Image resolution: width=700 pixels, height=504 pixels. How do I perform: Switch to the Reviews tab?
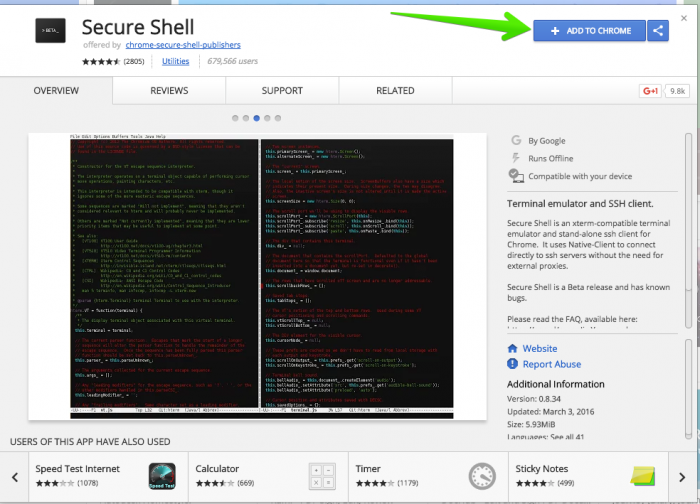coord(169,91)
